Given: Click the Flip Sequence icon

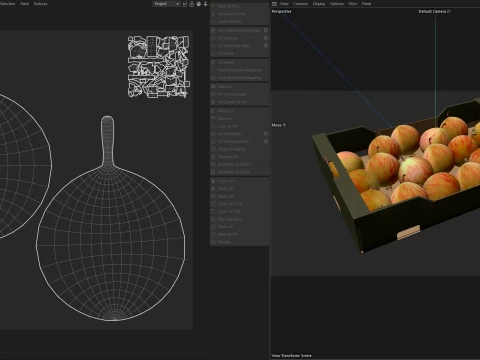Looking at the screenshot, I should (x=213, y=219).
